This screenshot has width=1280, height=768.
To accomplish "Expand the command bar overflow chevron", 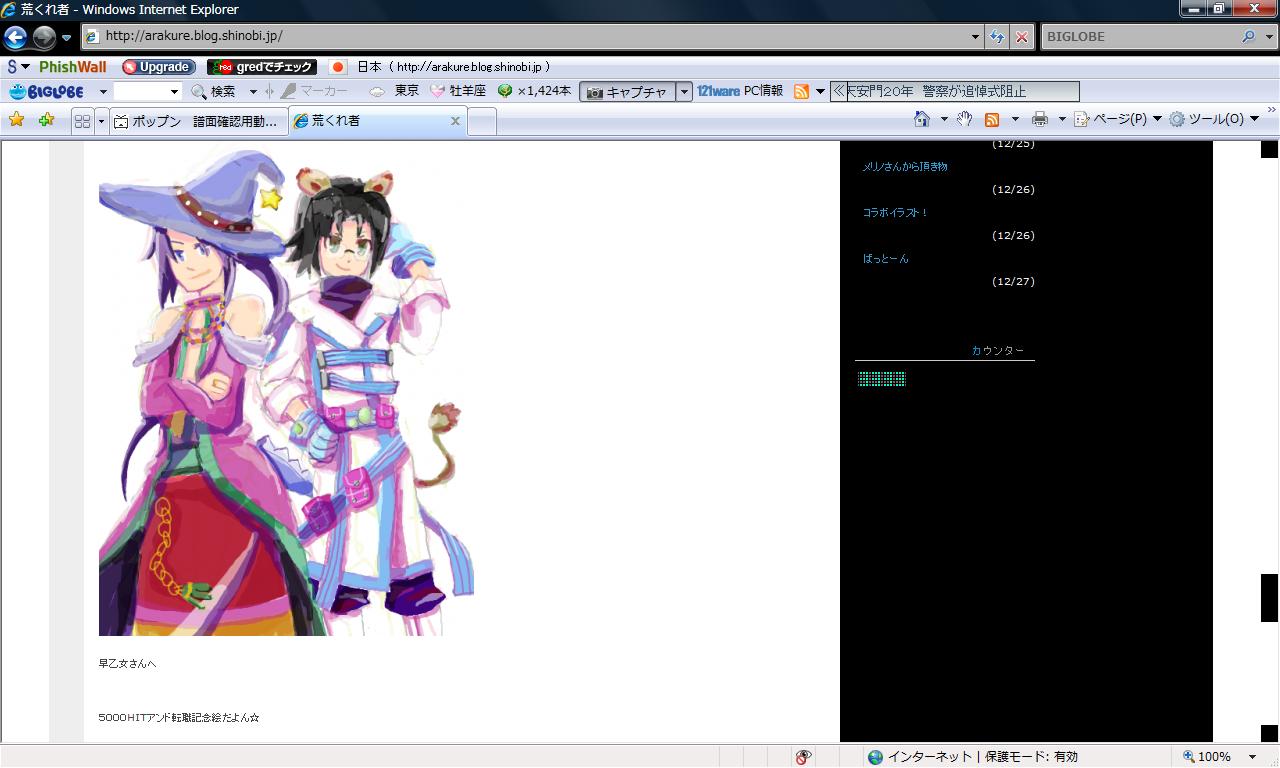I will click(1272, 110).
